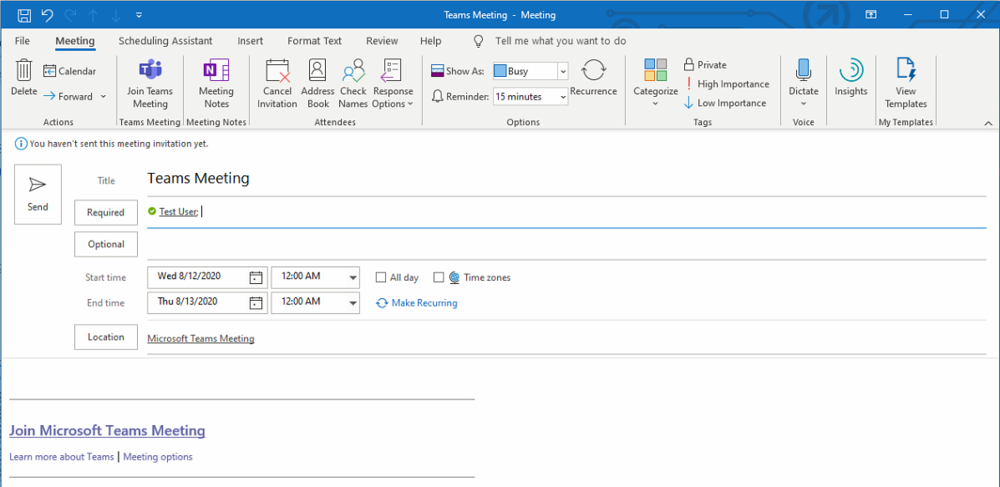Viewport: 1000px width, 487px height.
Task: Open the Reminder 15 minutes dropdown
Action: coord(531,97)
